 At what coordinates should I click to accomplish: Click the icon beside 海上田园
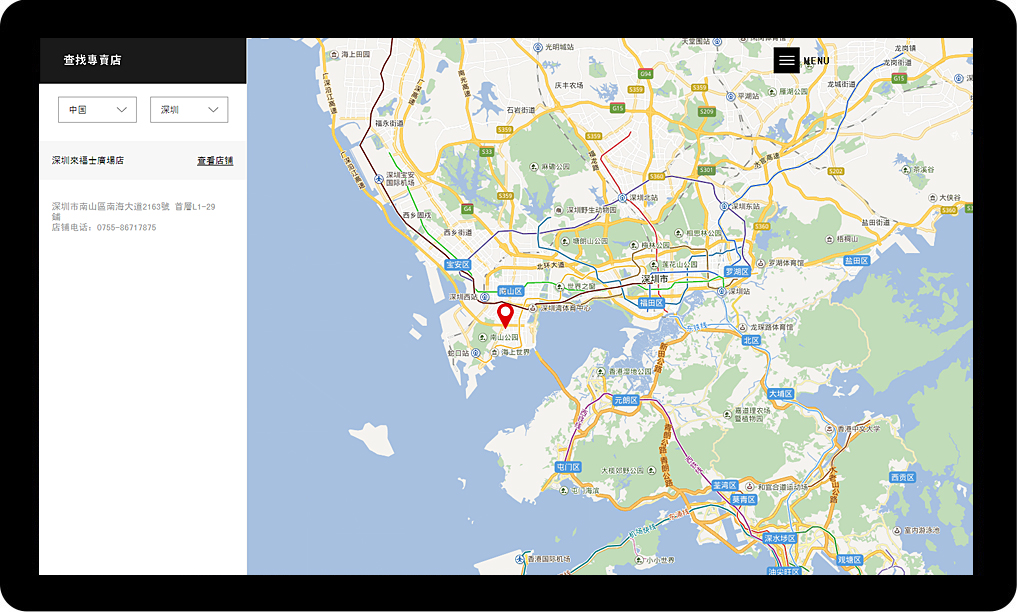pos(334,54)
